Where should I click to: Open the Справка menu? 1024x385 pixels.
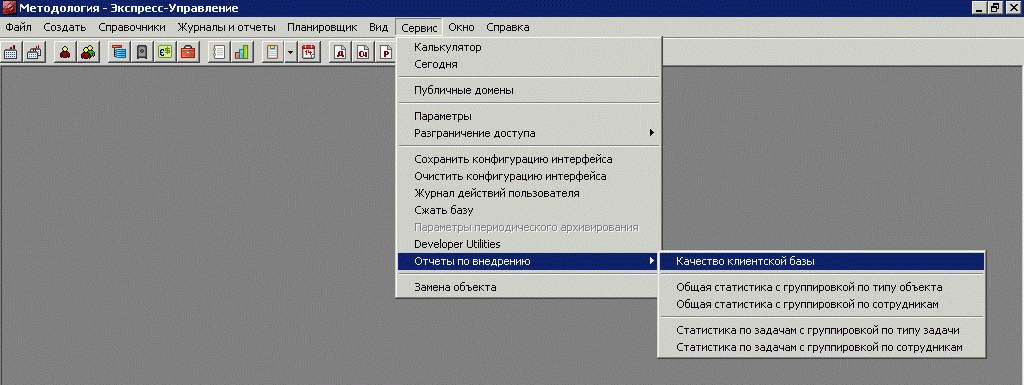click(508, 27)
